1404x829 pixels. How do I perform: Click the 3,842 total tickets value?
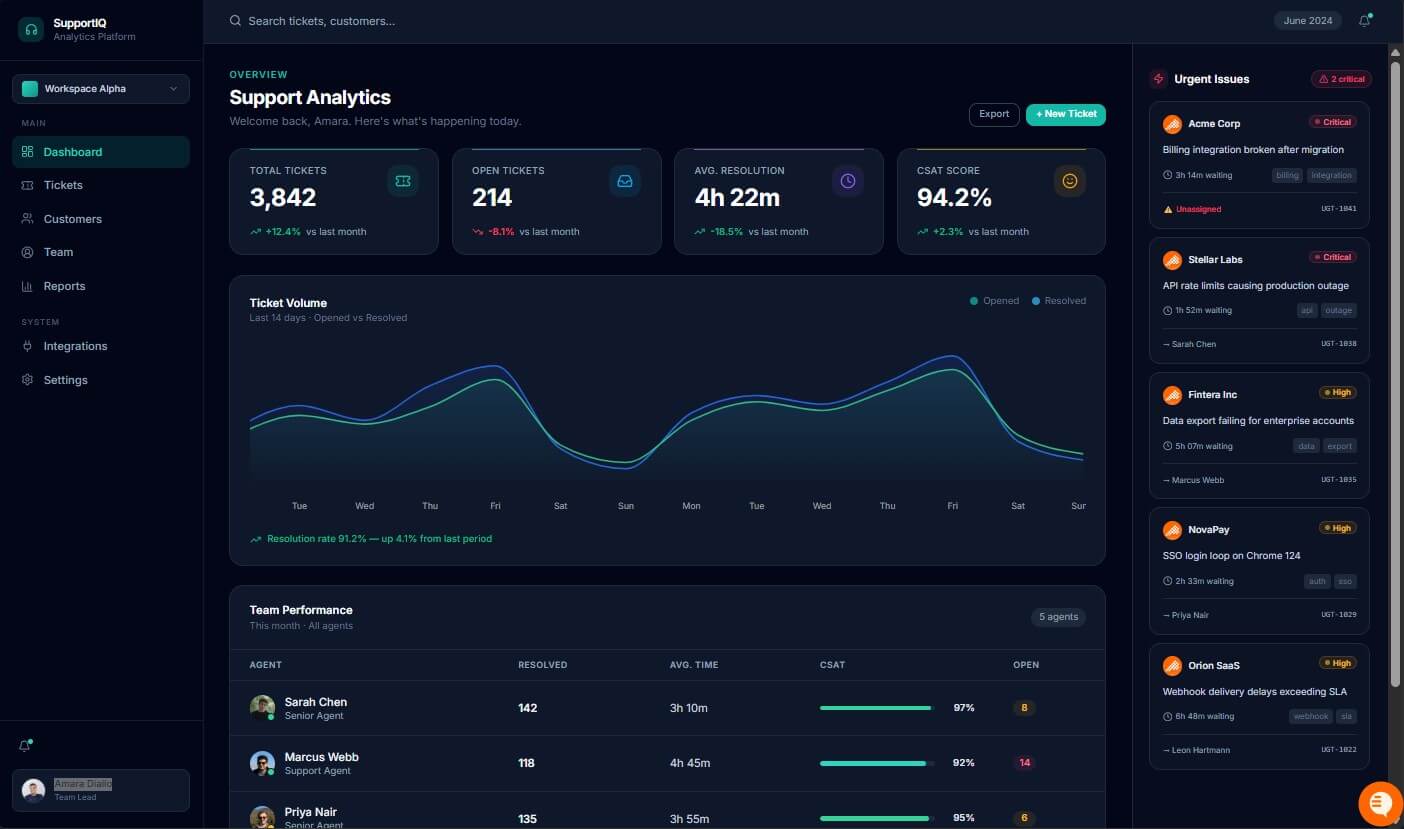283,198
